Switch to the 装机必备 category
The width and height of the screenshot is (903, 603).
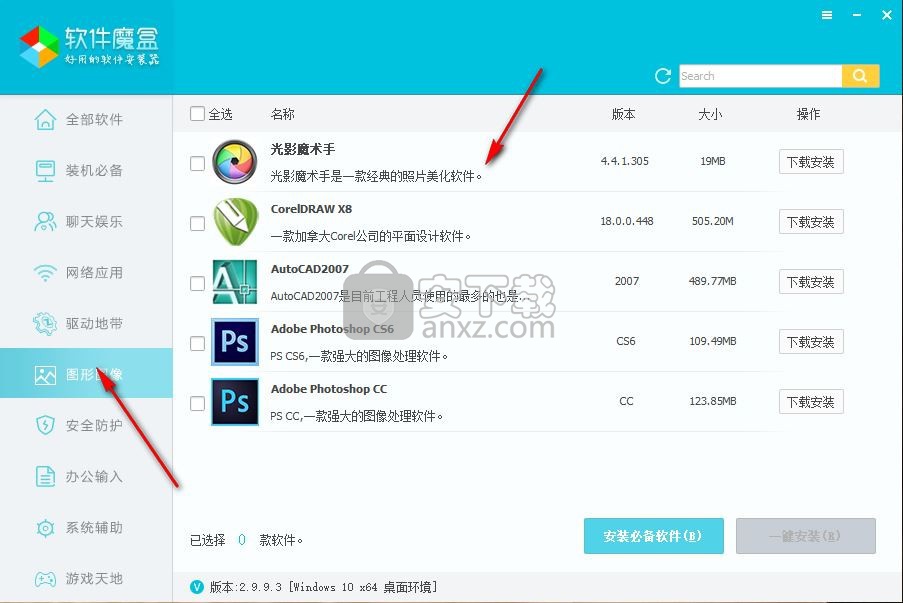click(86, 171)
